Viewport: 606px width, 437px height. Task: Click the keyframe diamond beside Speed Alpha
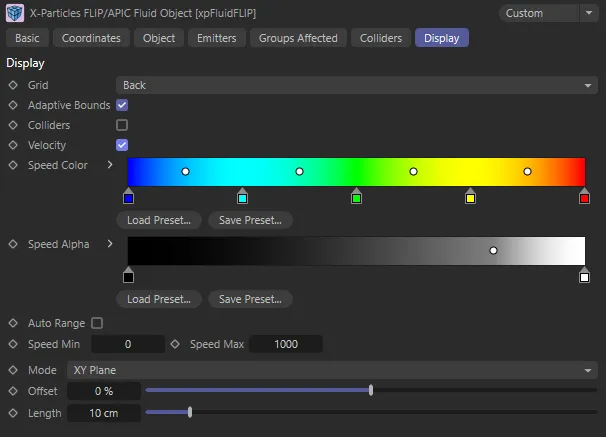[13, 244]
